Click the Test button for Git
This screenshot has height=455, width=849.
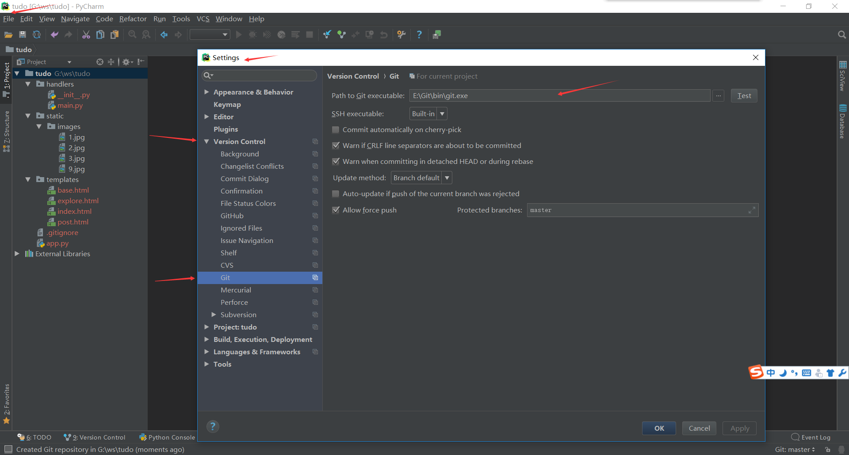(744, 96)
